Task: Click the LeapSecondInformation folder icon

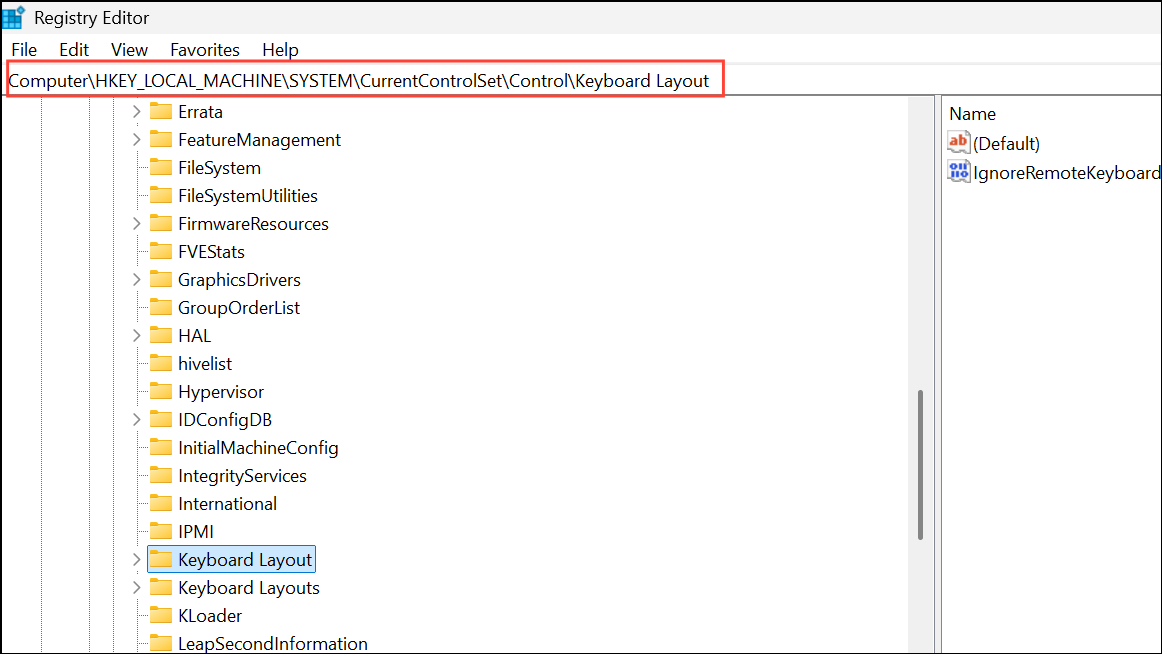Action: tap(160, 643)
